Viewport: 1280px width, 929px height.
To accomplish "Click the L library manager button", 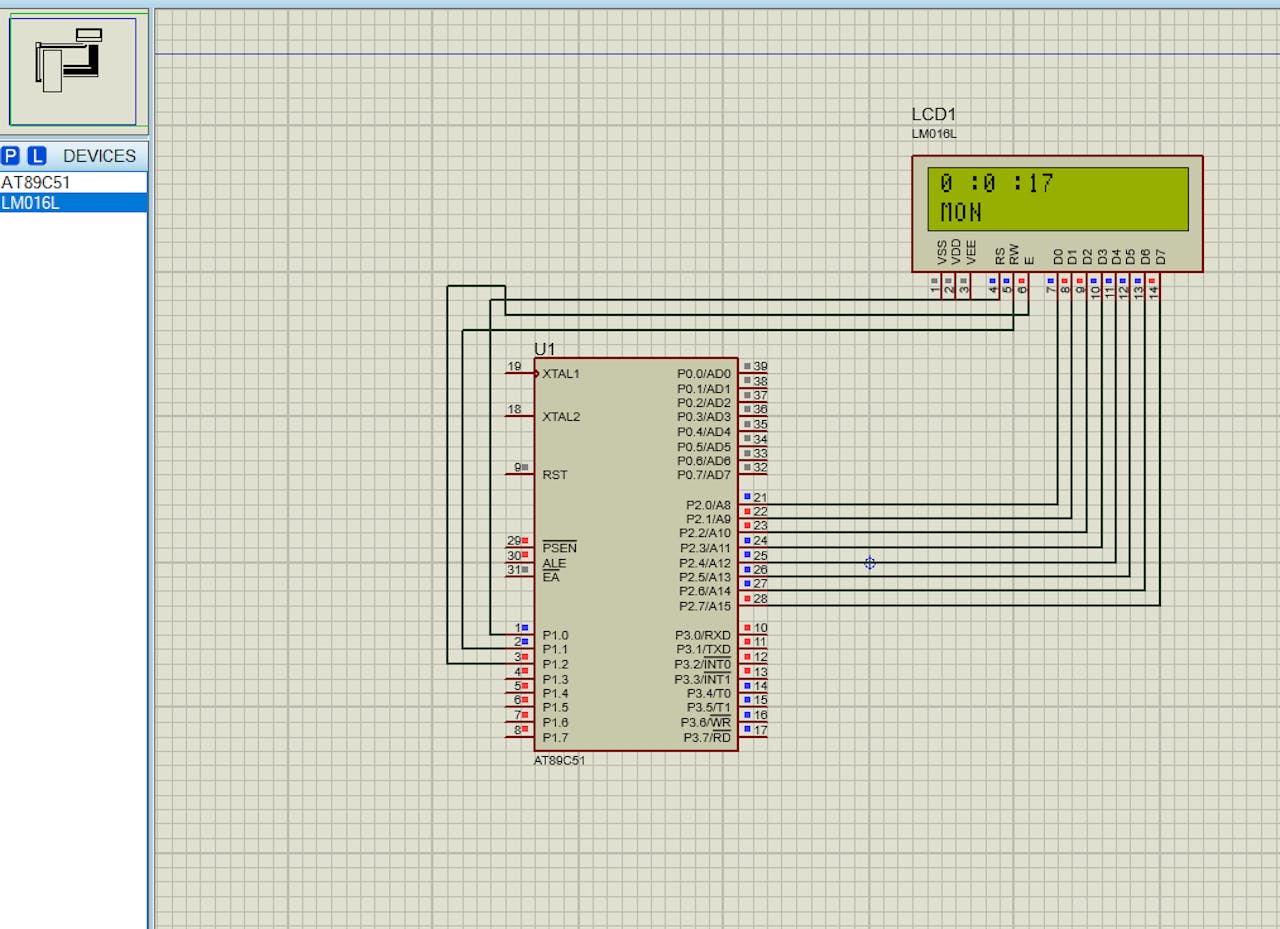I will [x=37, y=156].
